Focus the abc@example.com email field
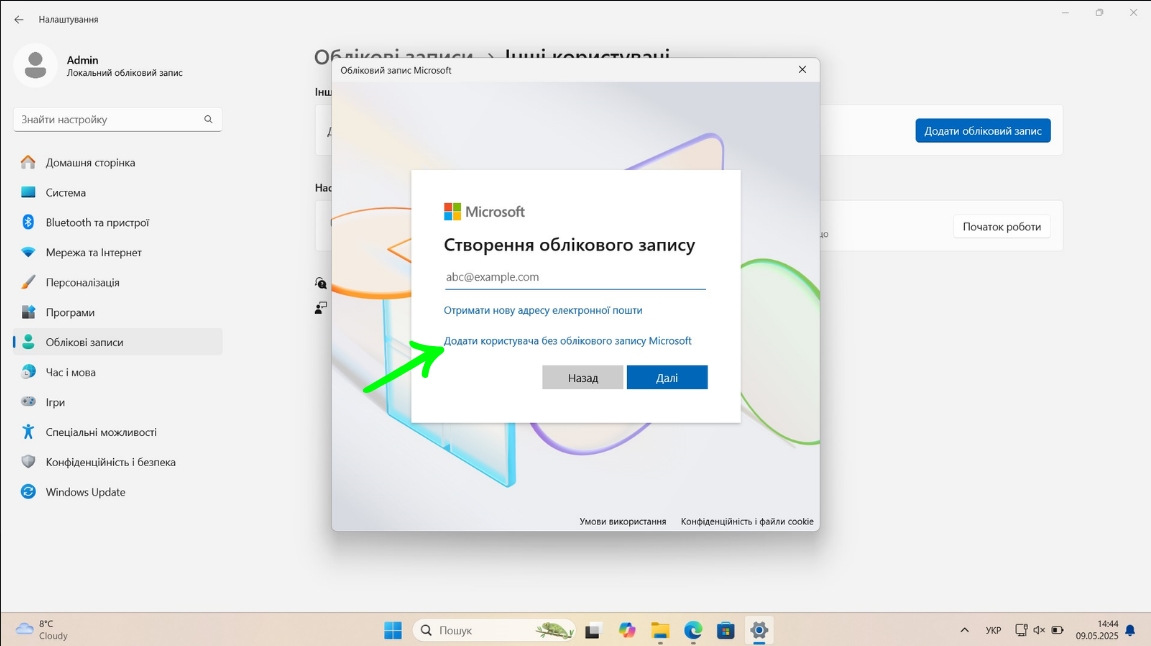This screenshot has width=1151, height=646. [574, 277]
